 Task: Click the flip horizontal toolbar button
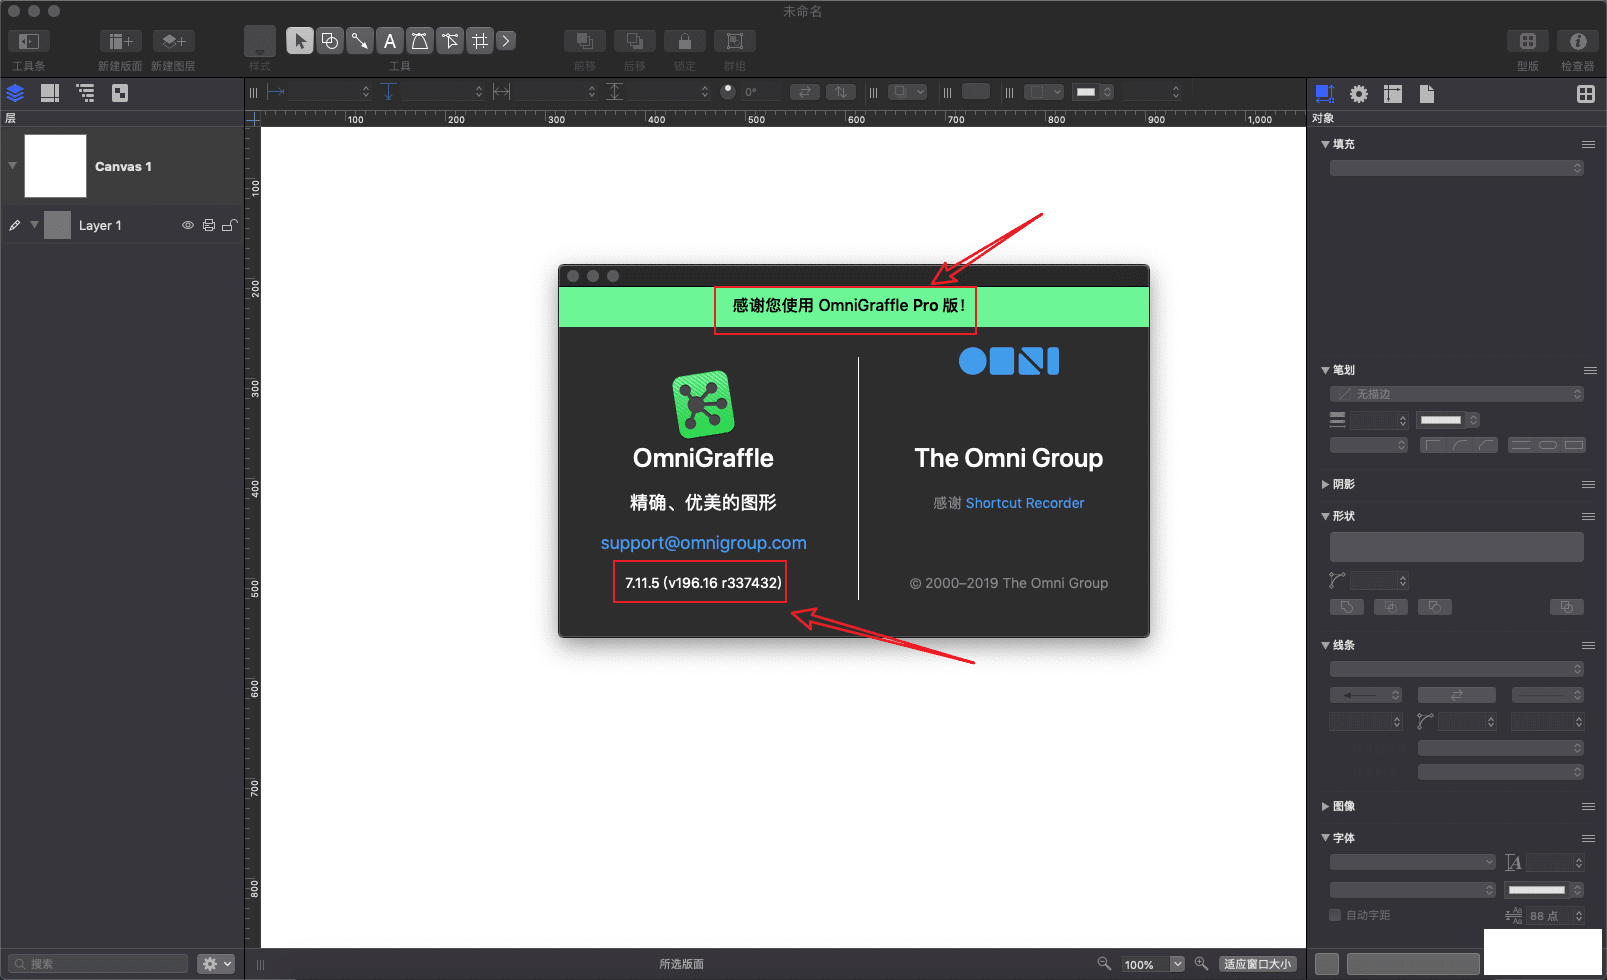[805, 92]
